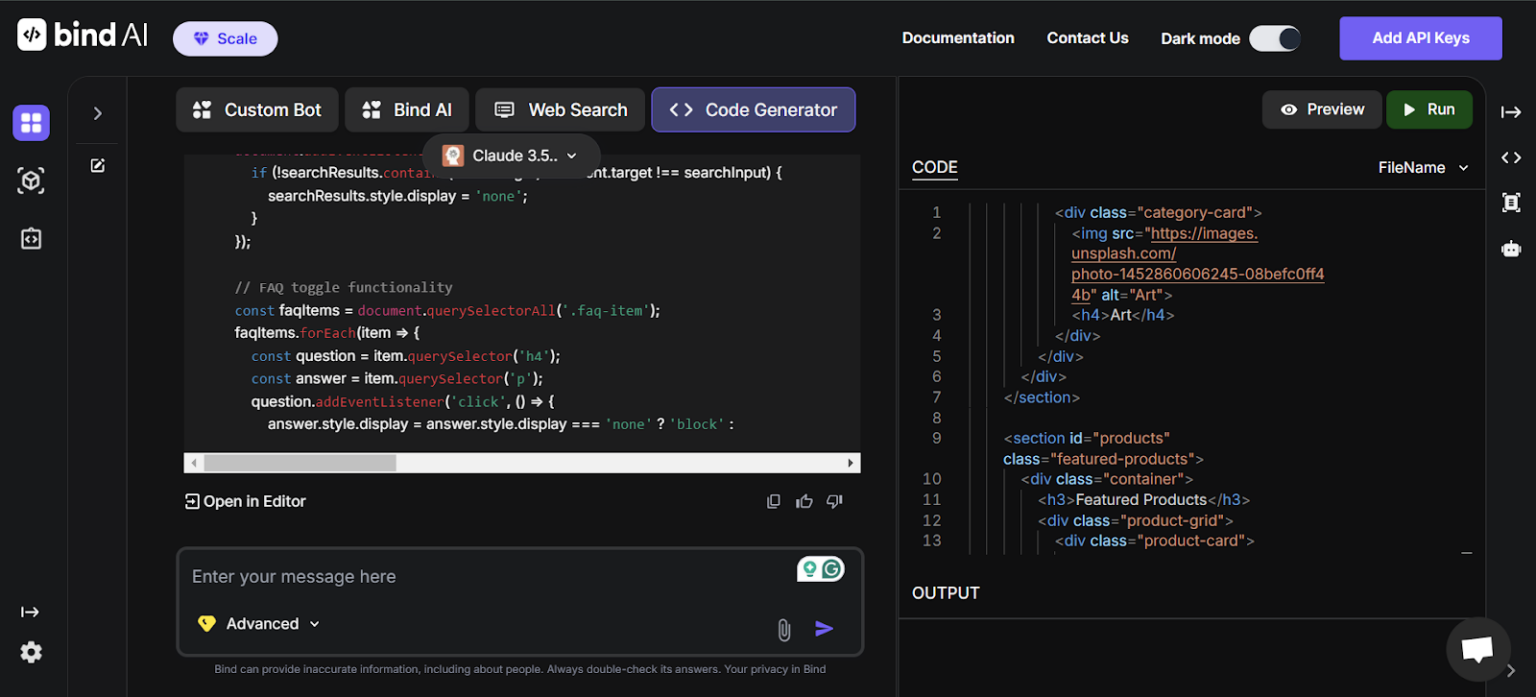Image resolution: width=1536 pixels, height=697 pixels.
Task: Expand the Claude 3.5 model dropdown
Action: click(512, 156)
